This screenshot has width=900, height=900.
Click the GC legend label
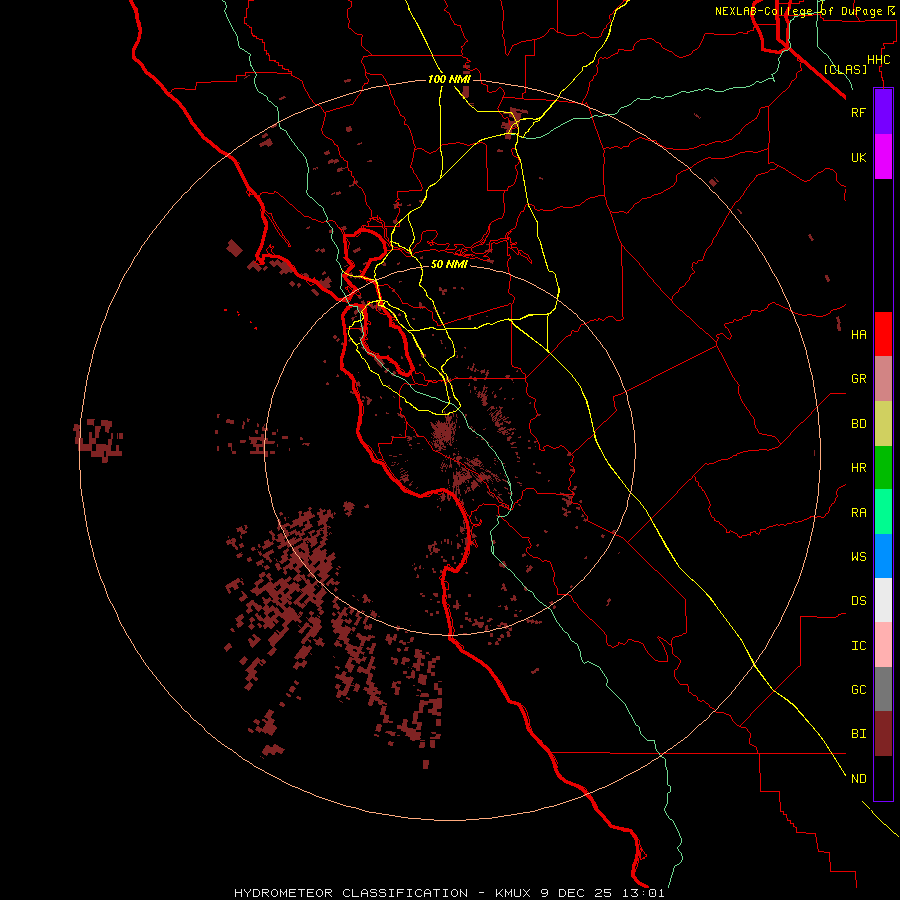point(858,689)
